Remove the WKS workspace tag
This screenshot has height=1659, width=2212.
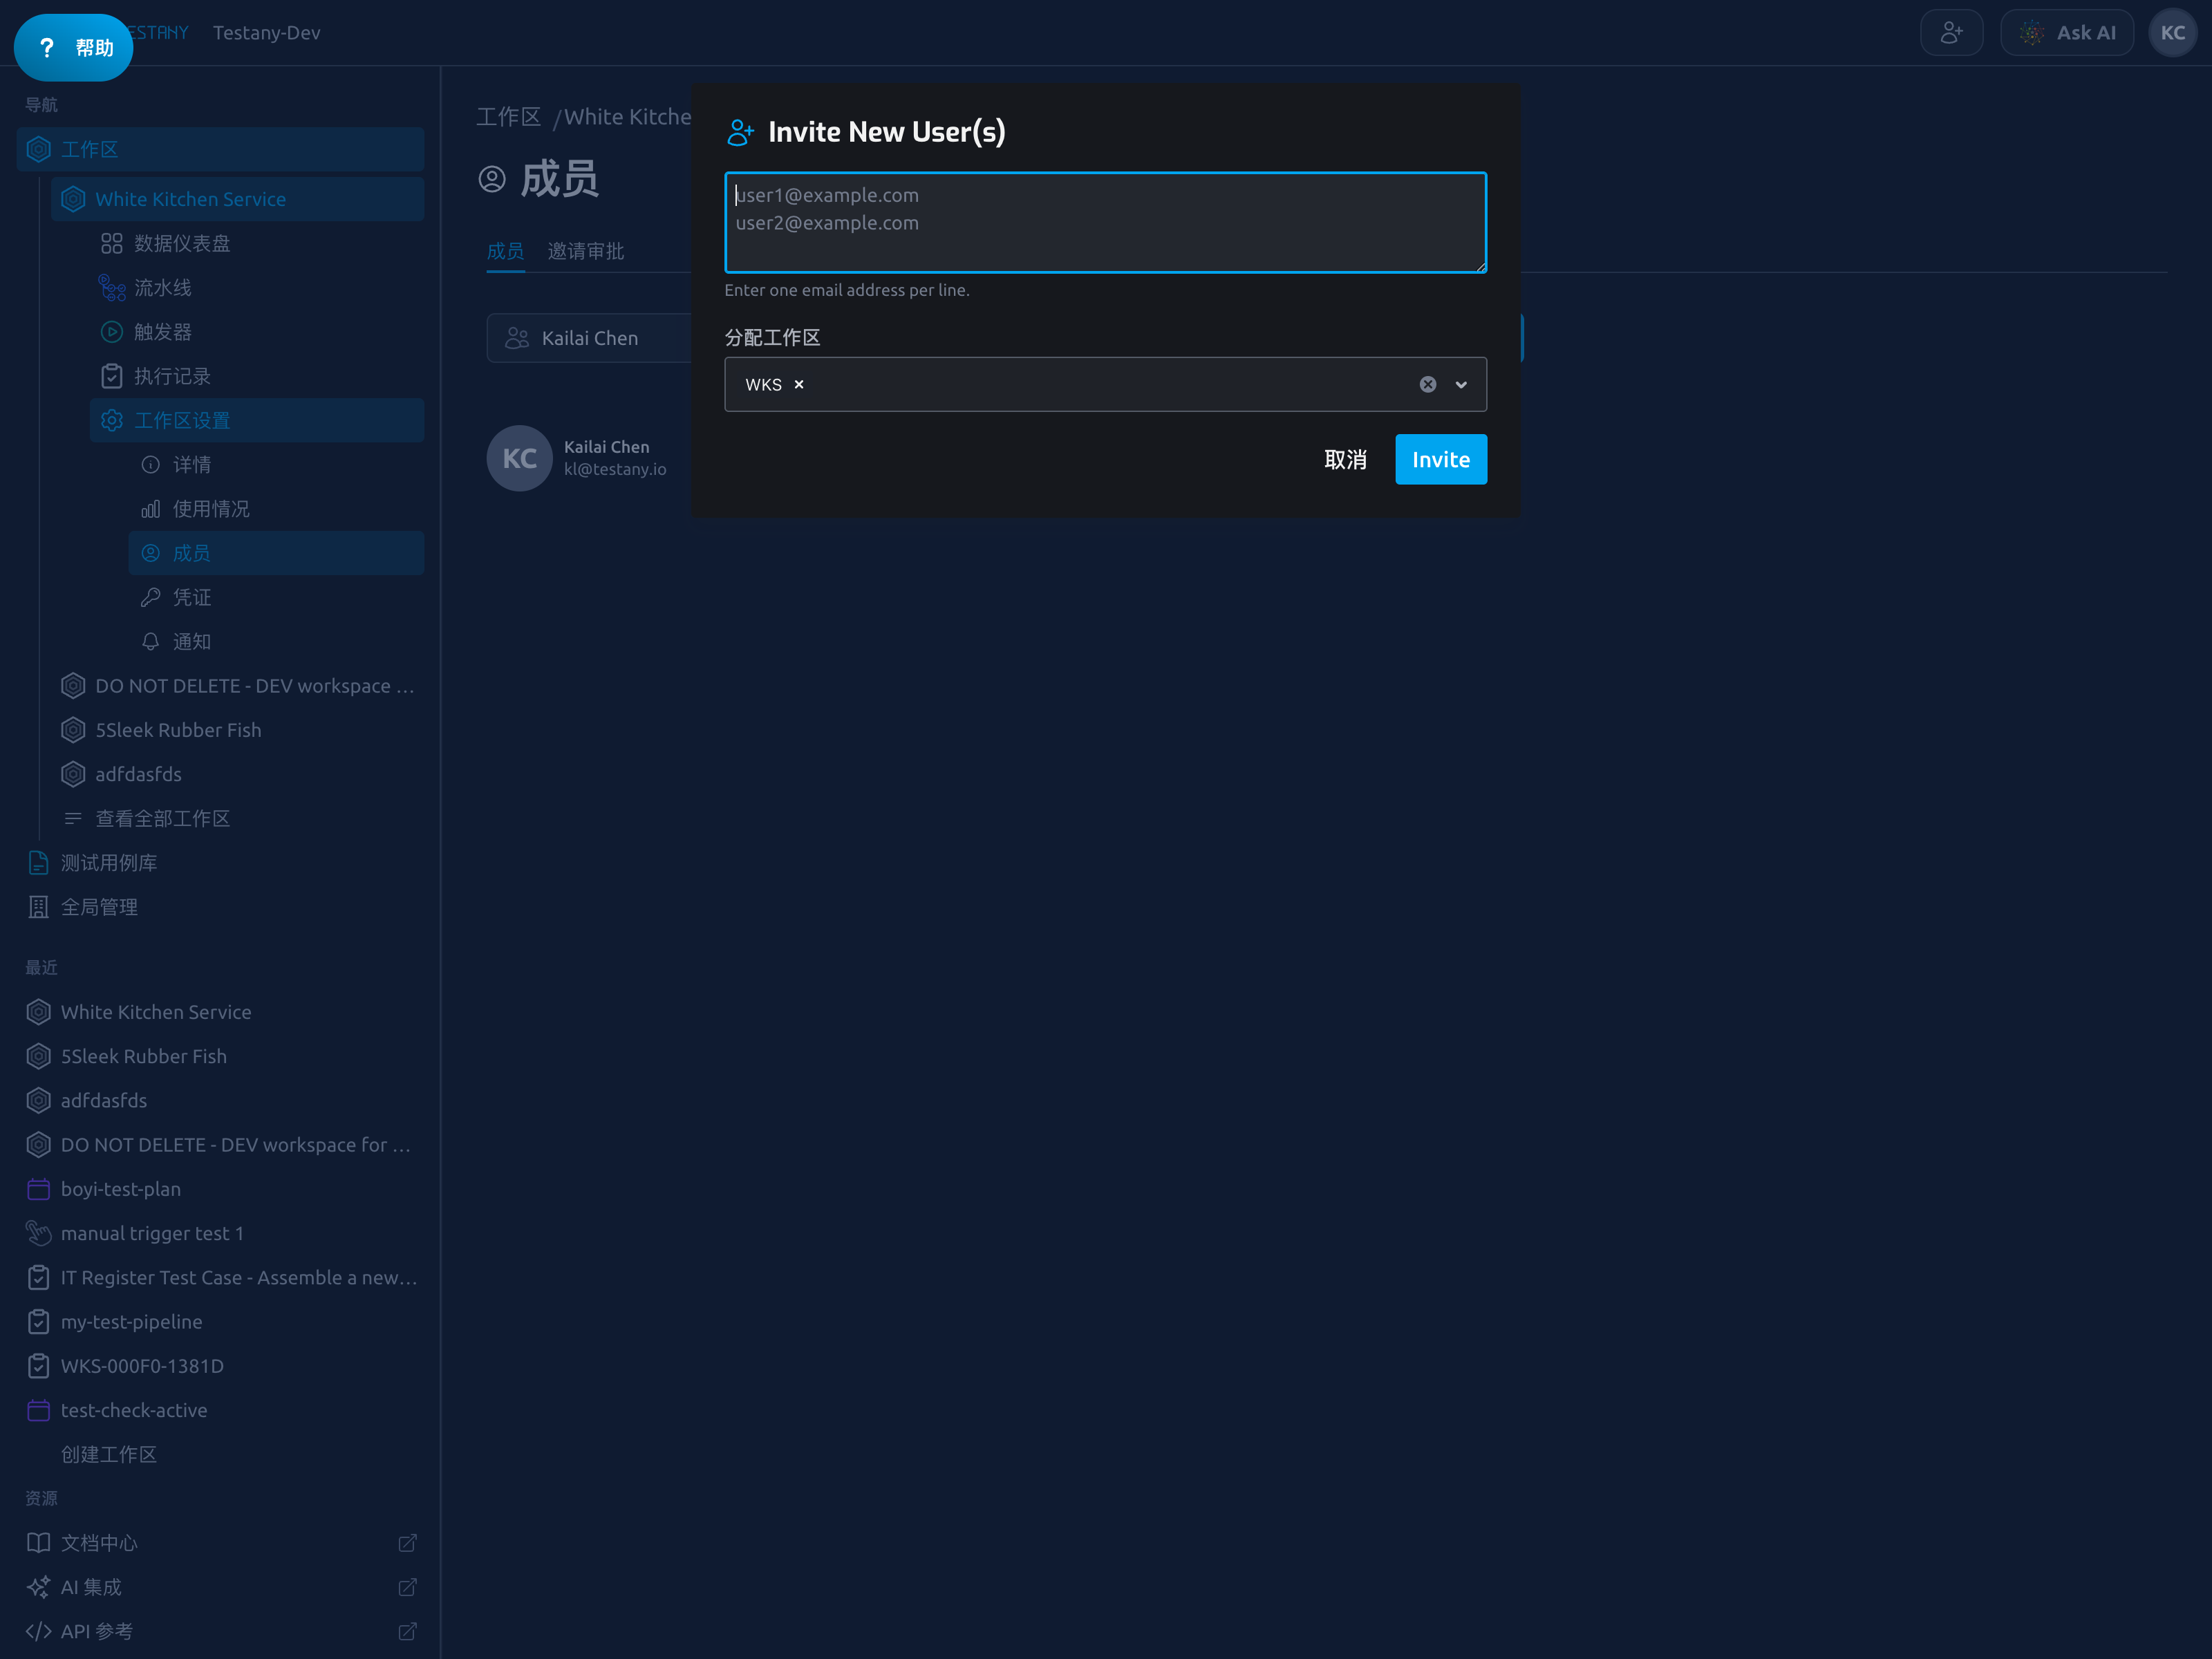point(799,384)
